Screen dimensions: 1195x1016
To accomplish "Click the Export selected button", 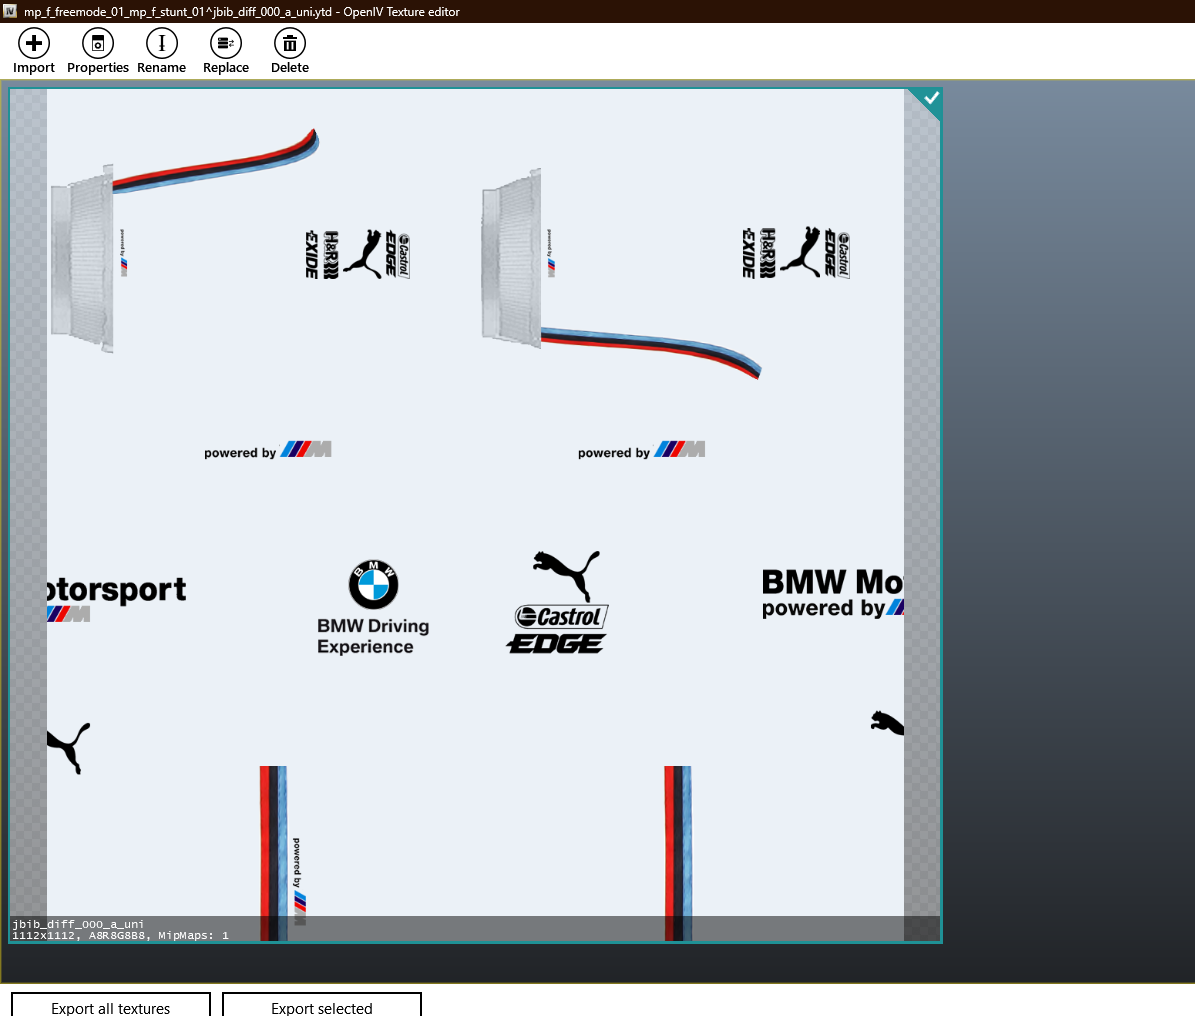I will pyautogui.click(x=322, y=1006).
